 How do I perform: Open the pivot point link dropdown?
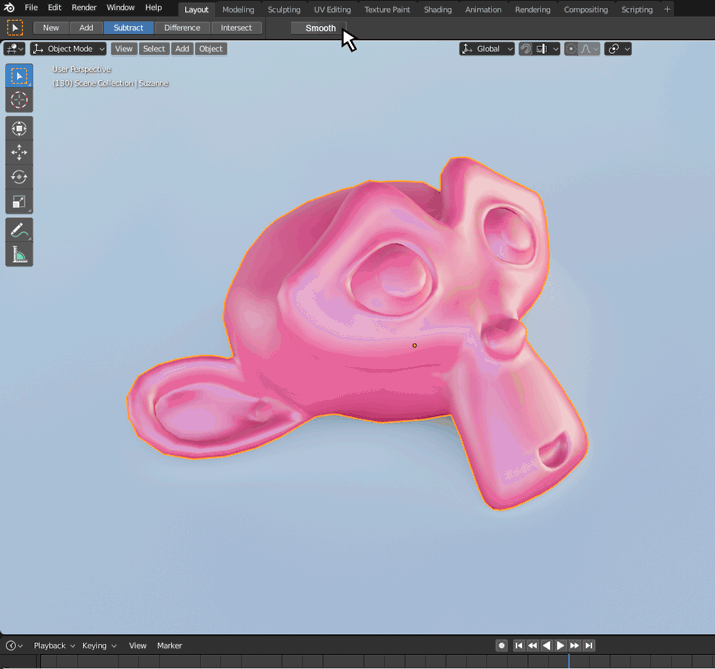pos(618,49)
